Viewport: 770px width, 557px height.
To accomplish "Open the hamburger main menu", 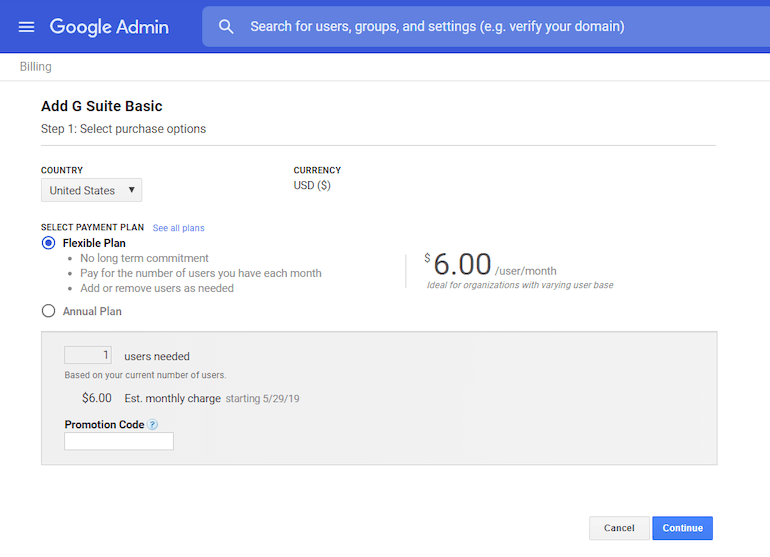I will [26, 27].
